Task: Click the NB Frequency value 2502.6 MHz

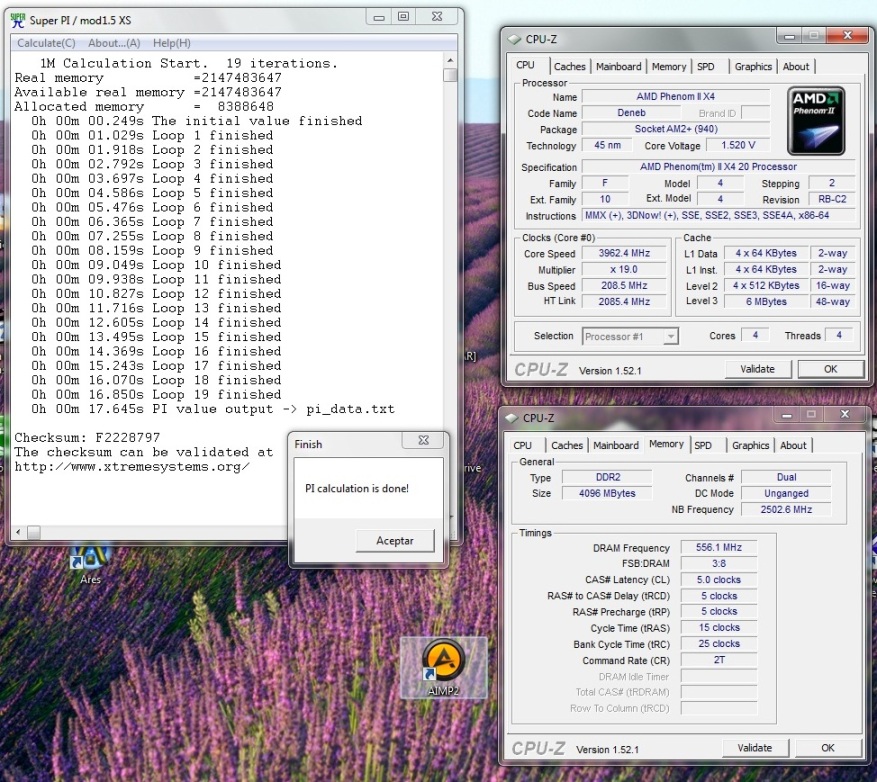Action: (x=786, y=510)
